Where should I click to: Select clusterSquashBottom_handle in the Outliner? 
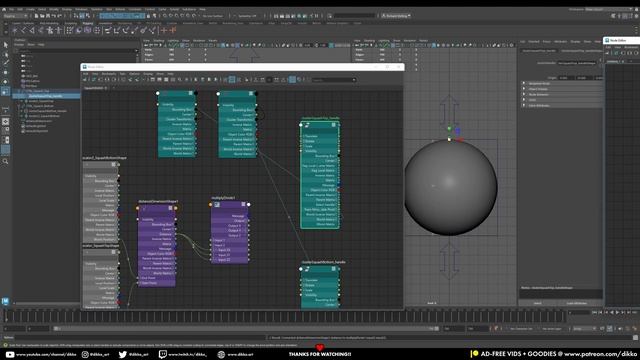(x=47, y=111)
